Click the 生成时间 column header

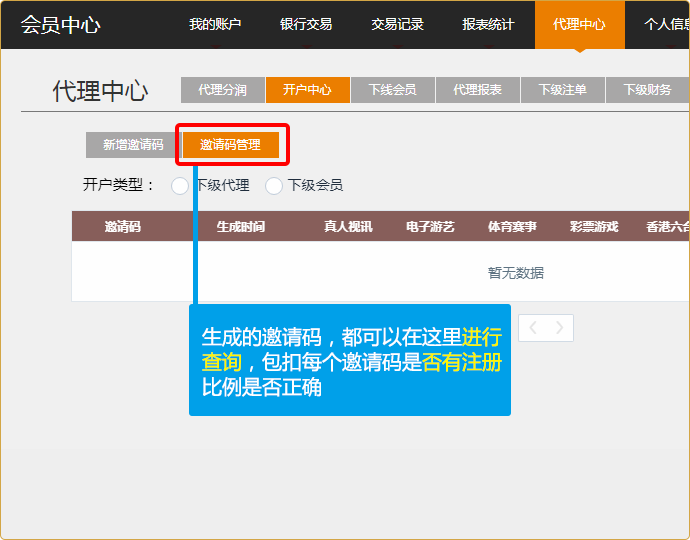pos(240,227)
